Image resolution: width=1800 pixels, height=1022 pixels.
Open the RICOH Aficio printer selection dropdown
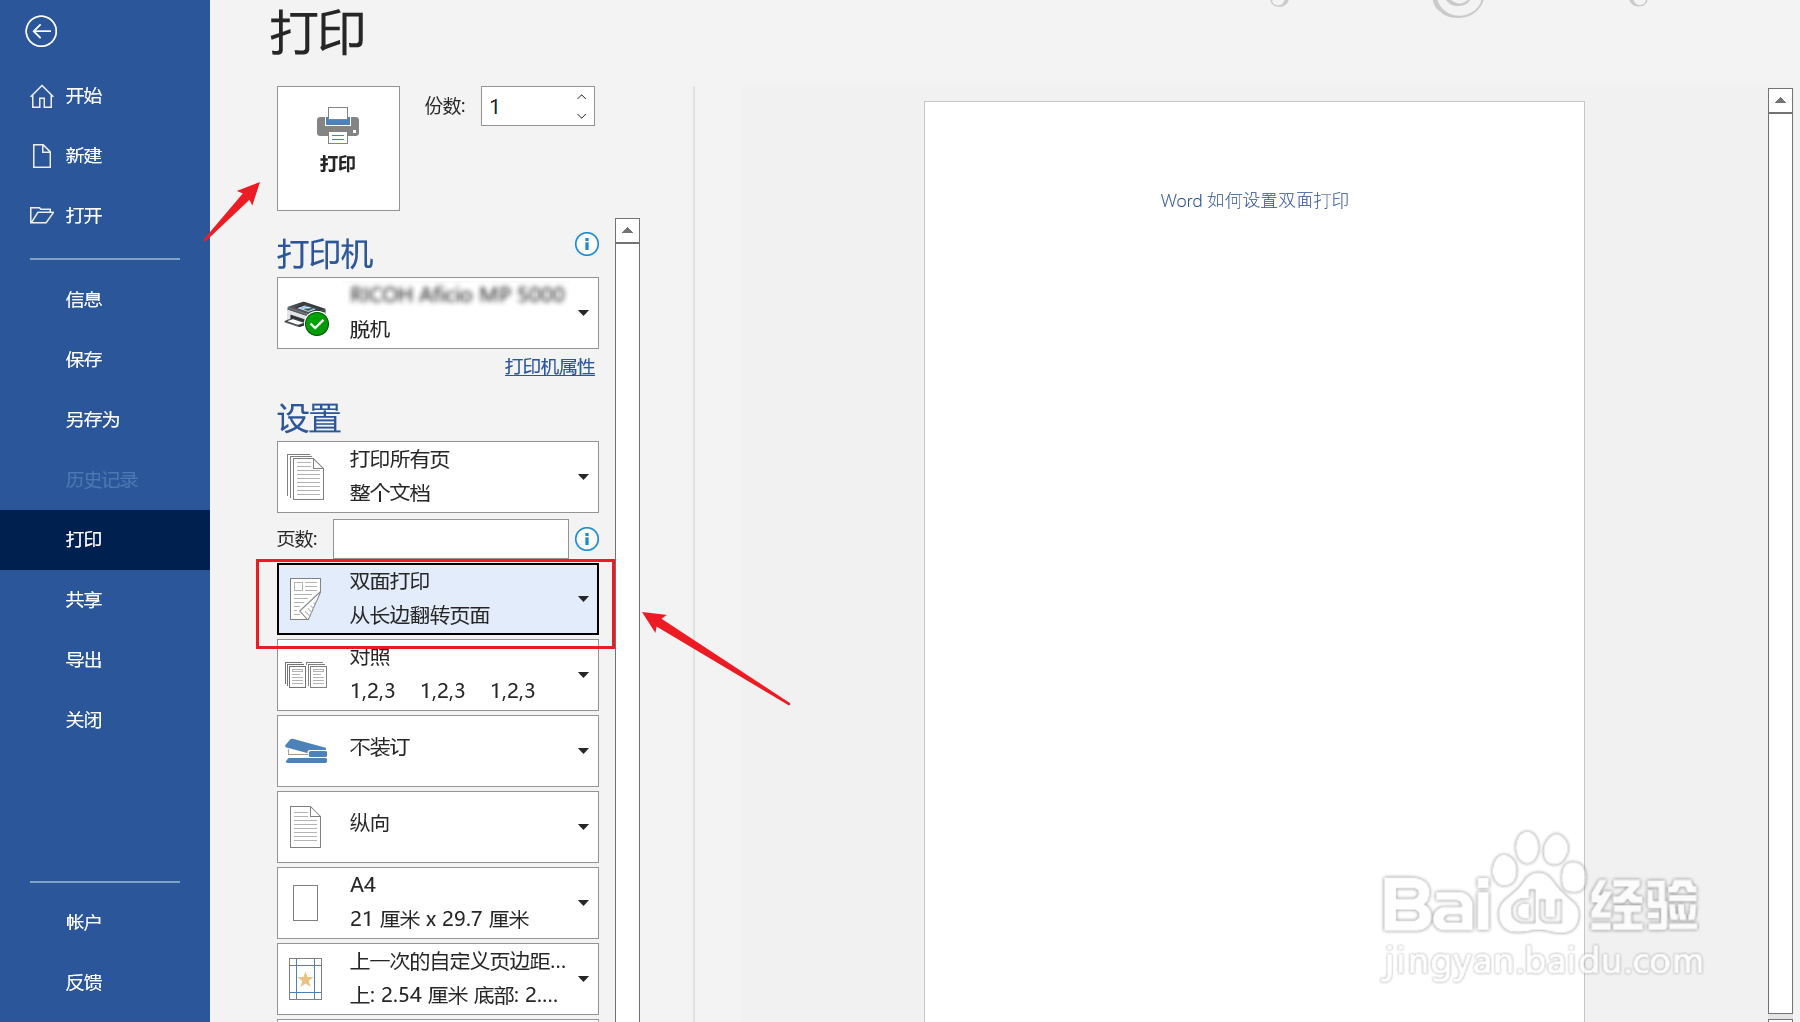click(583, 312)
